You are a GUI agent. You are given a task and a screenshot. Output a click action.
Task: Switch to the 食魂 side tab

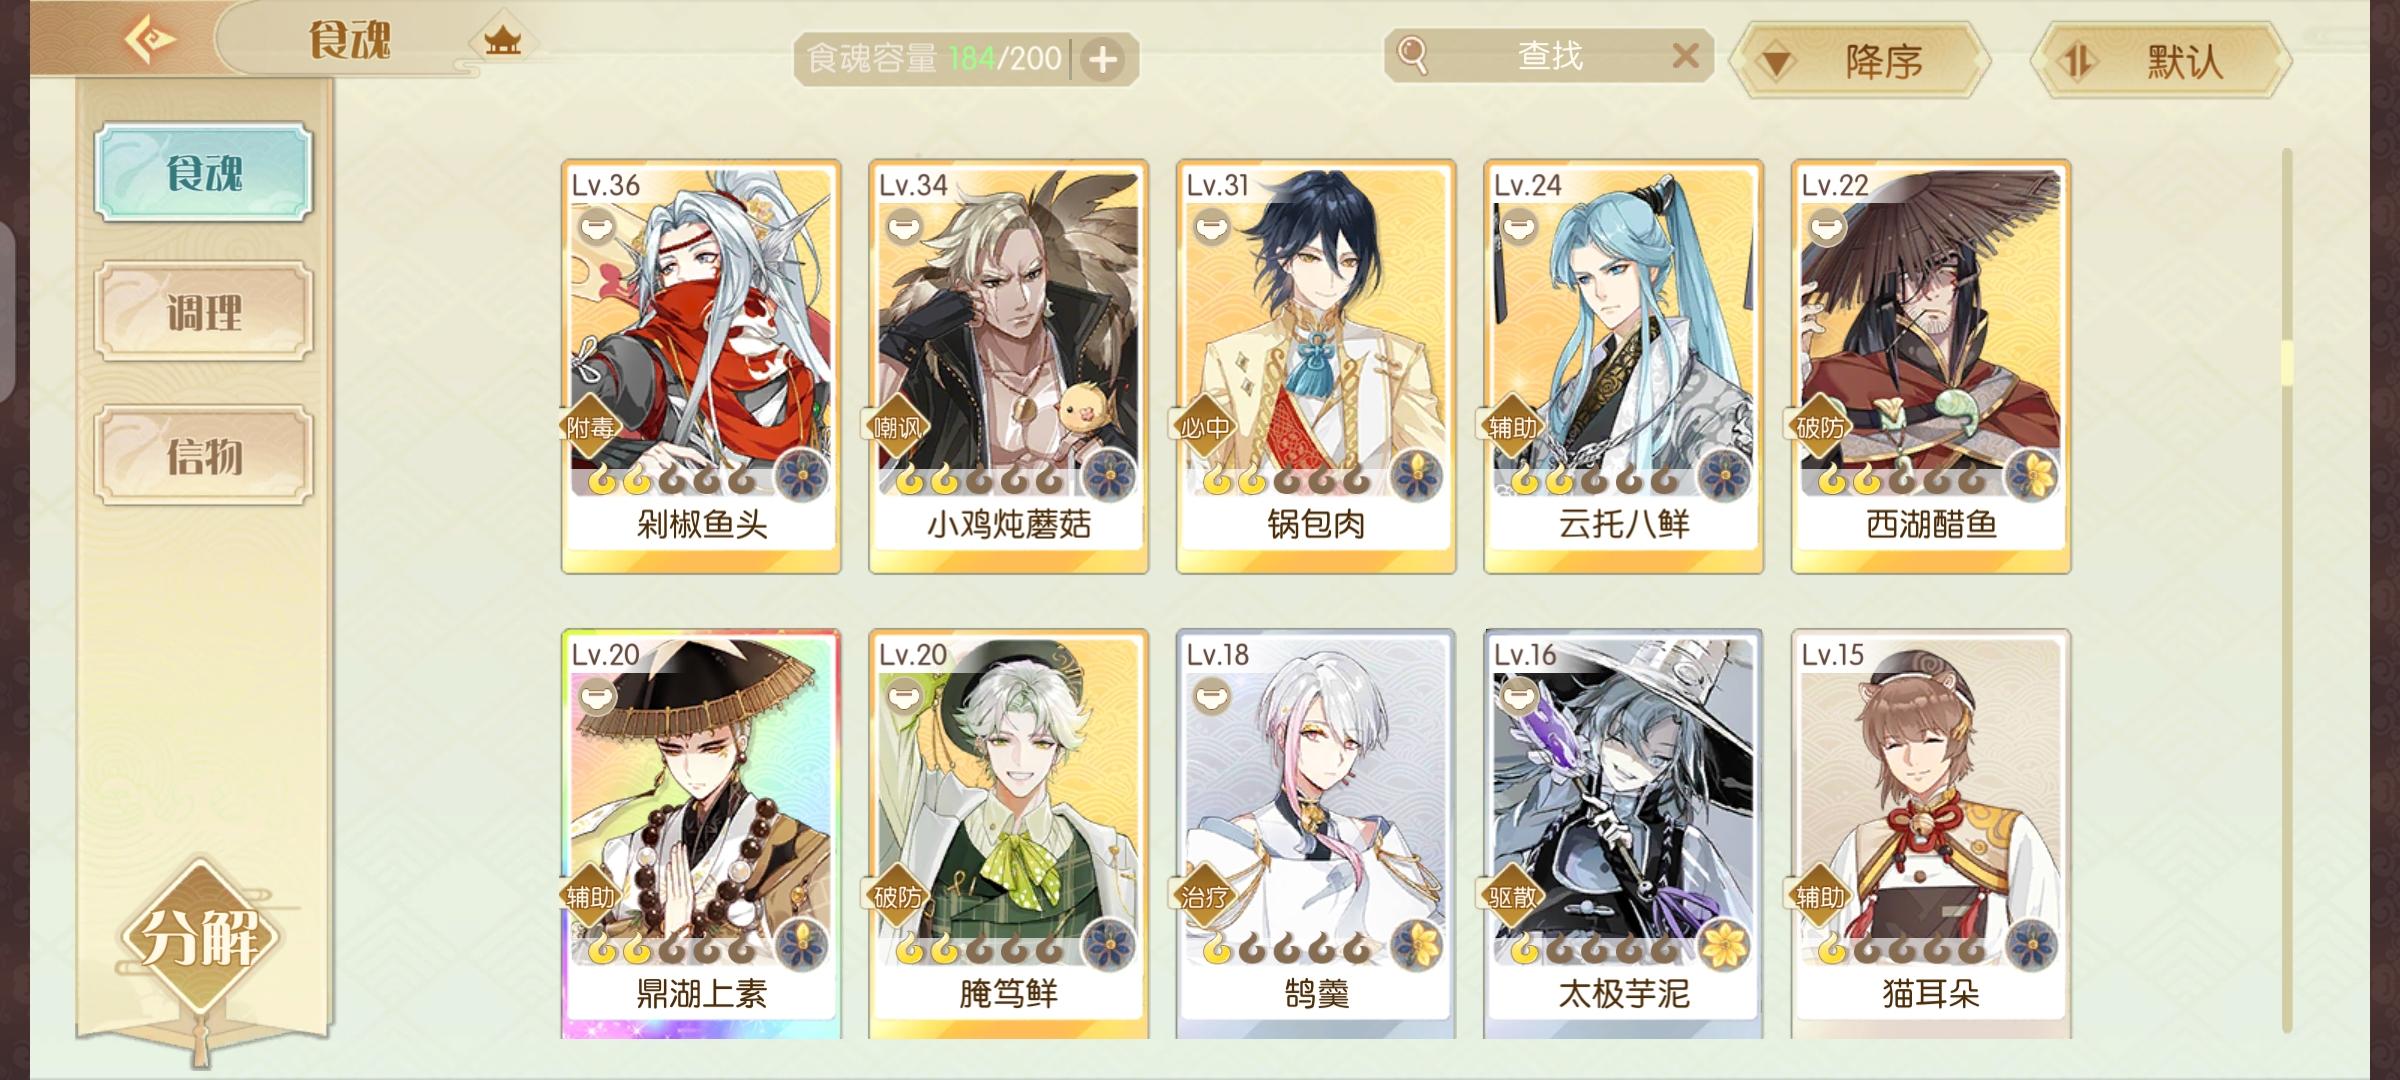204,172
